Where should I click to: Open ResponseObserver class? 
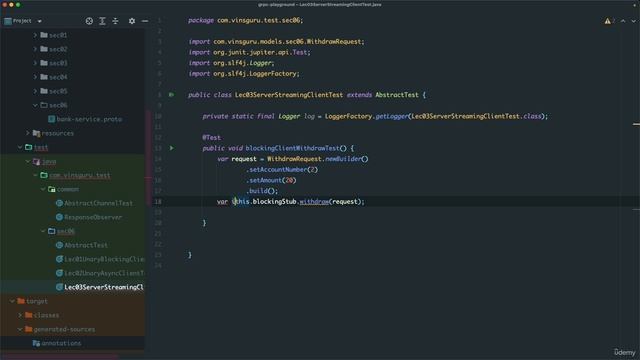tap(89, 217)
